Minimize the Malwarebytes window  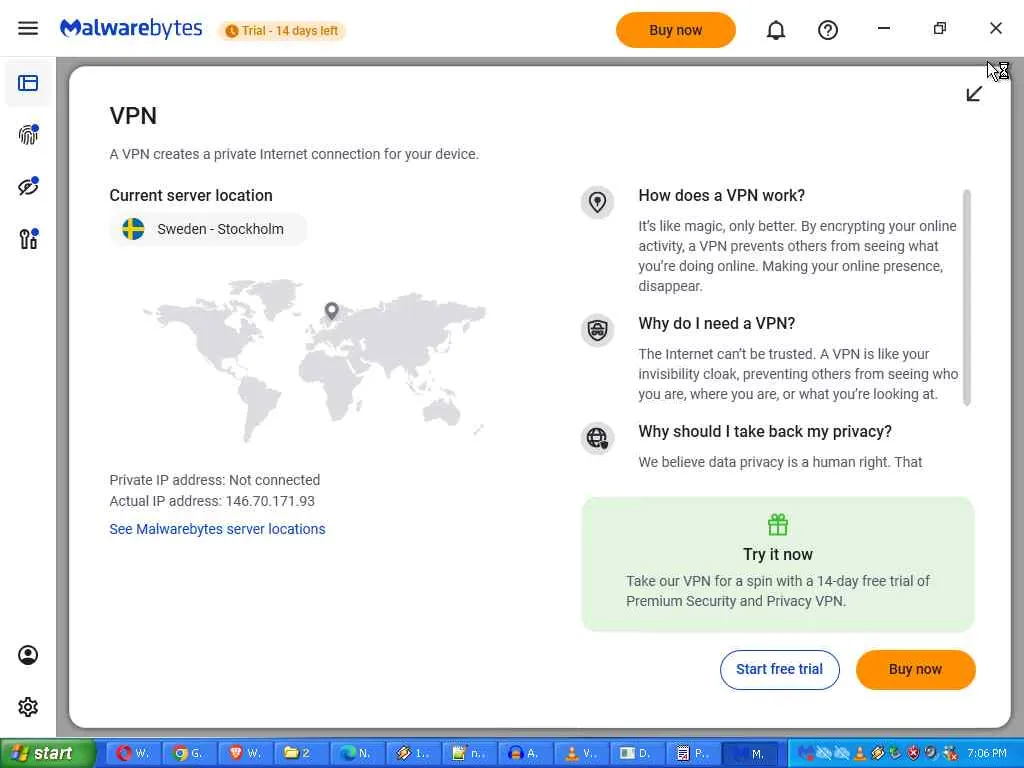pyautogui.click(x=884, y=29)
